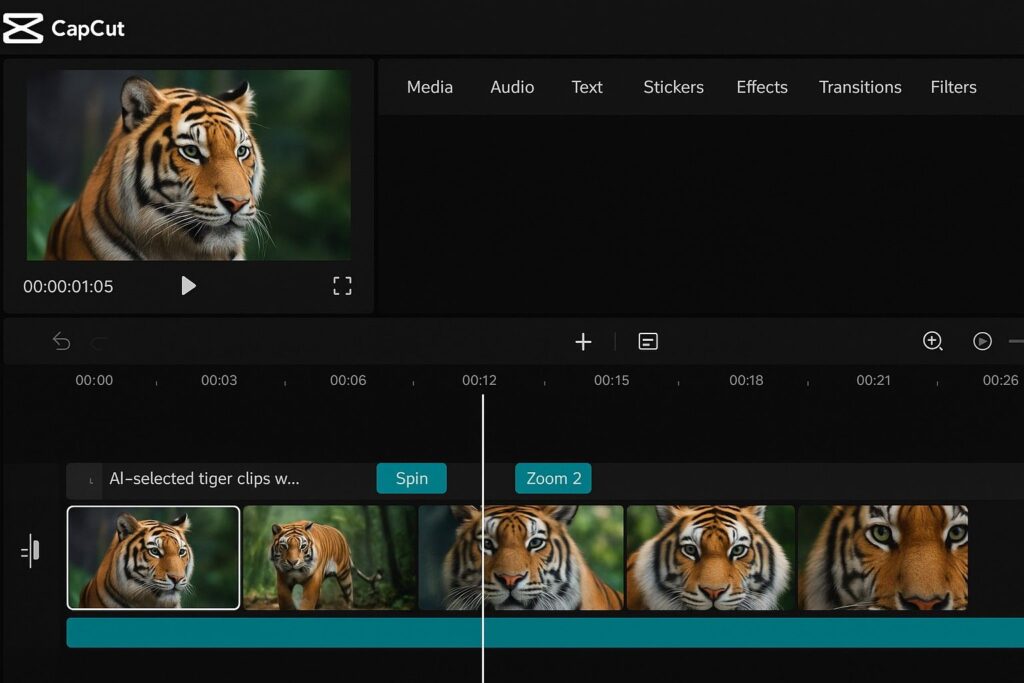The image size is (1024, 683).
Task: Toggle the track adjustment control left of the timeline
Action: click(31, 551)
